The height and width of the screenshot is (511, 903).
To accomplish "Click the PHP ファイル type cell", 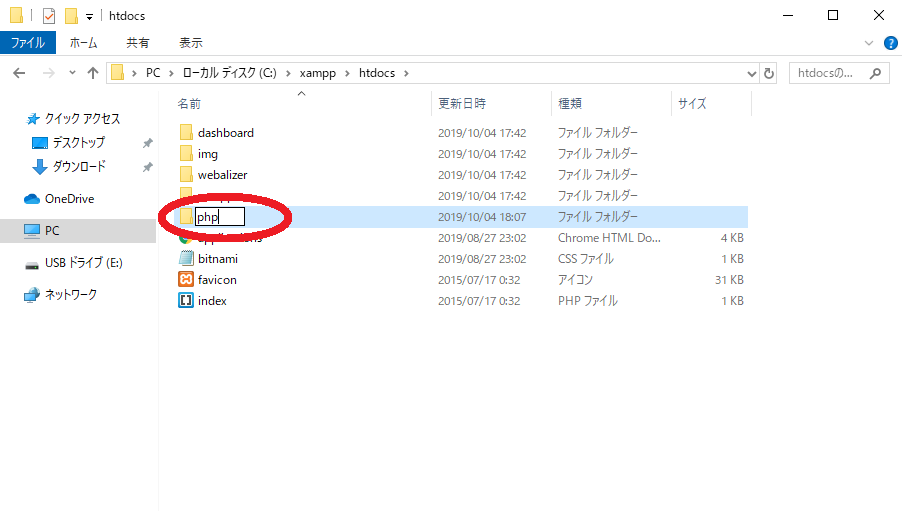I will tap(587, 301).
